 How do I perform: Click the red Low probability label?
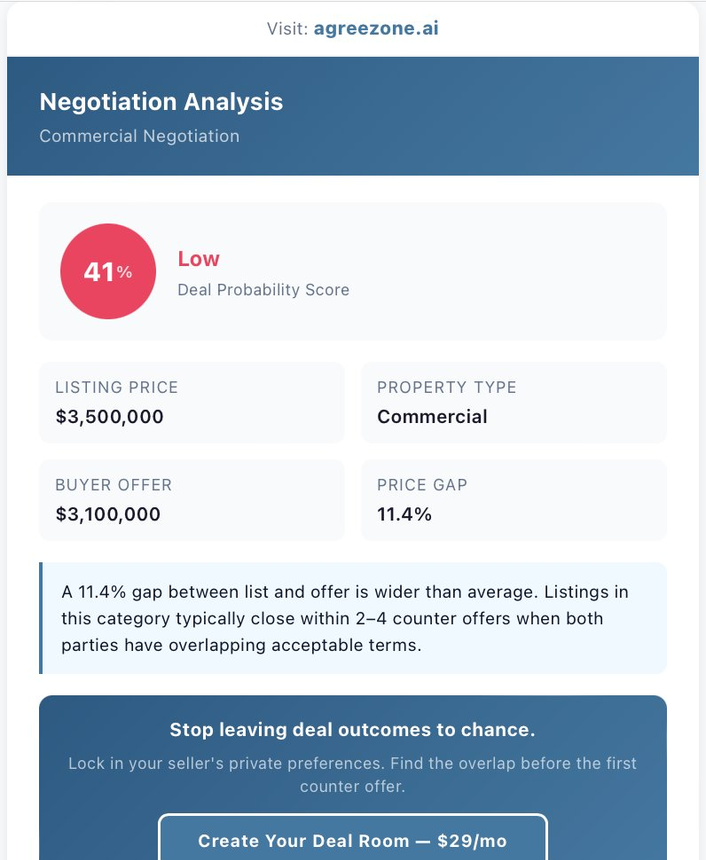[x=198, y=259]
